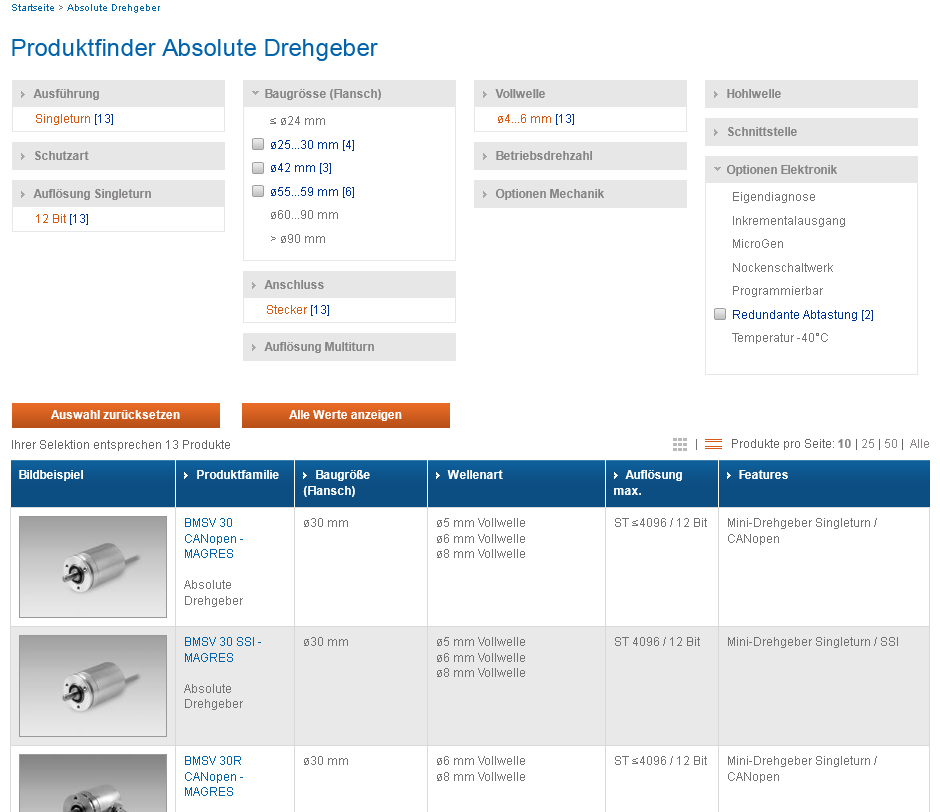
Task: Open BMSV 30 SSI - MAGRES product
Action: tap(222, 649)
